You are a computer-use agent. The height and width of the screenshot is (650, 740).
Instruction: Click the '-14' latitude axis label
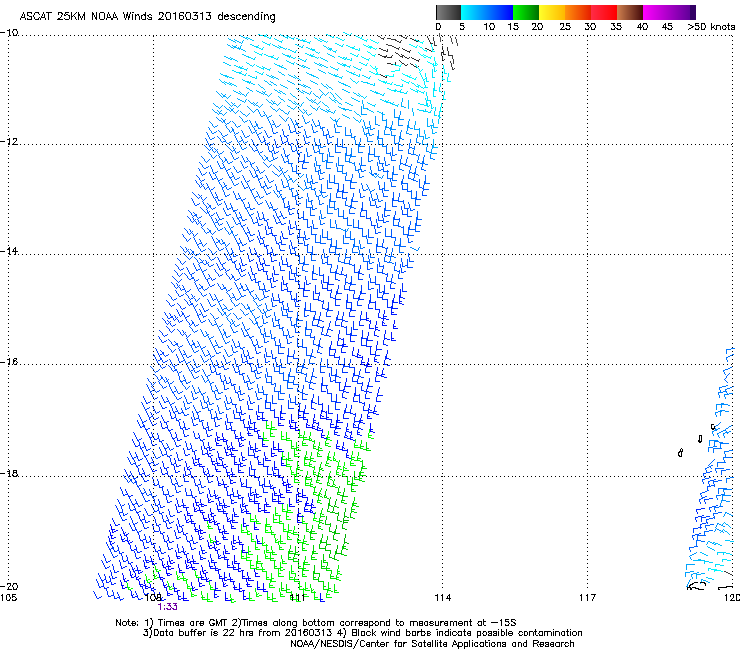[x=9, y=251]
